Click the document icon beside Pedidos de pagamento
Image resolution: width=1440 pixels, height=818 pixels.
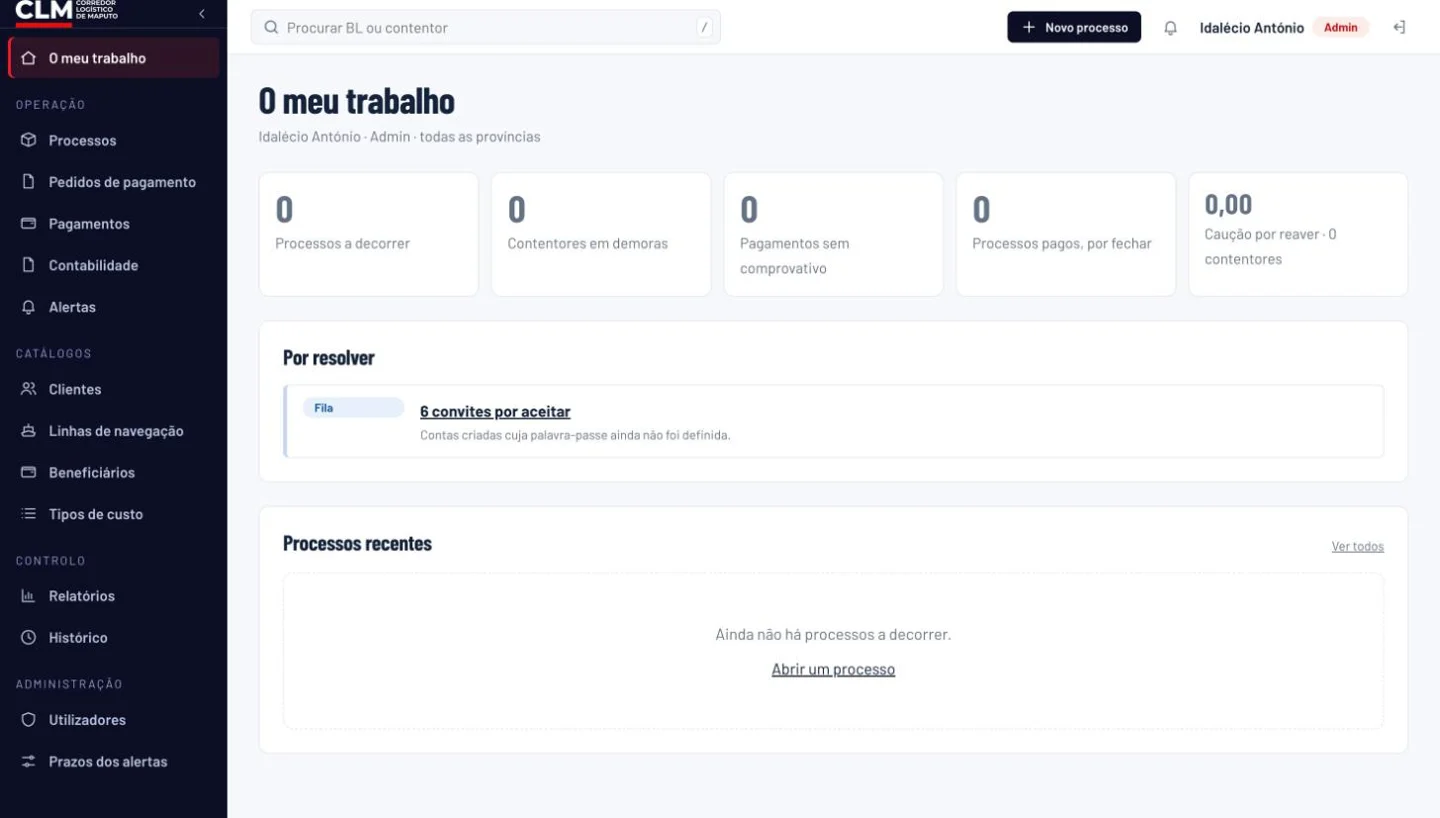tap(28, 182)
